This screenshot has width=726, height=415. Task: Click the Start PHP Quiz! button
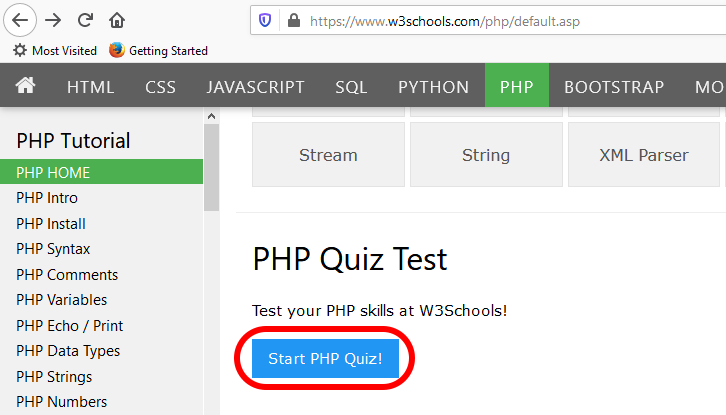(x=325, y=358)
